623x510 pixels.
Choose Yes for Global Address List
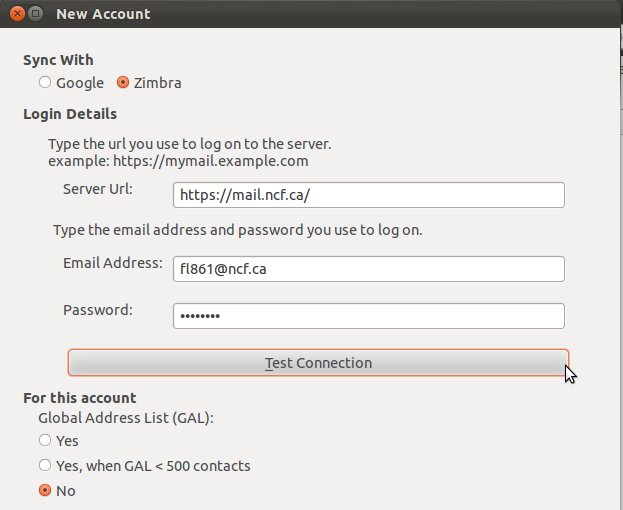coord(45,440)
